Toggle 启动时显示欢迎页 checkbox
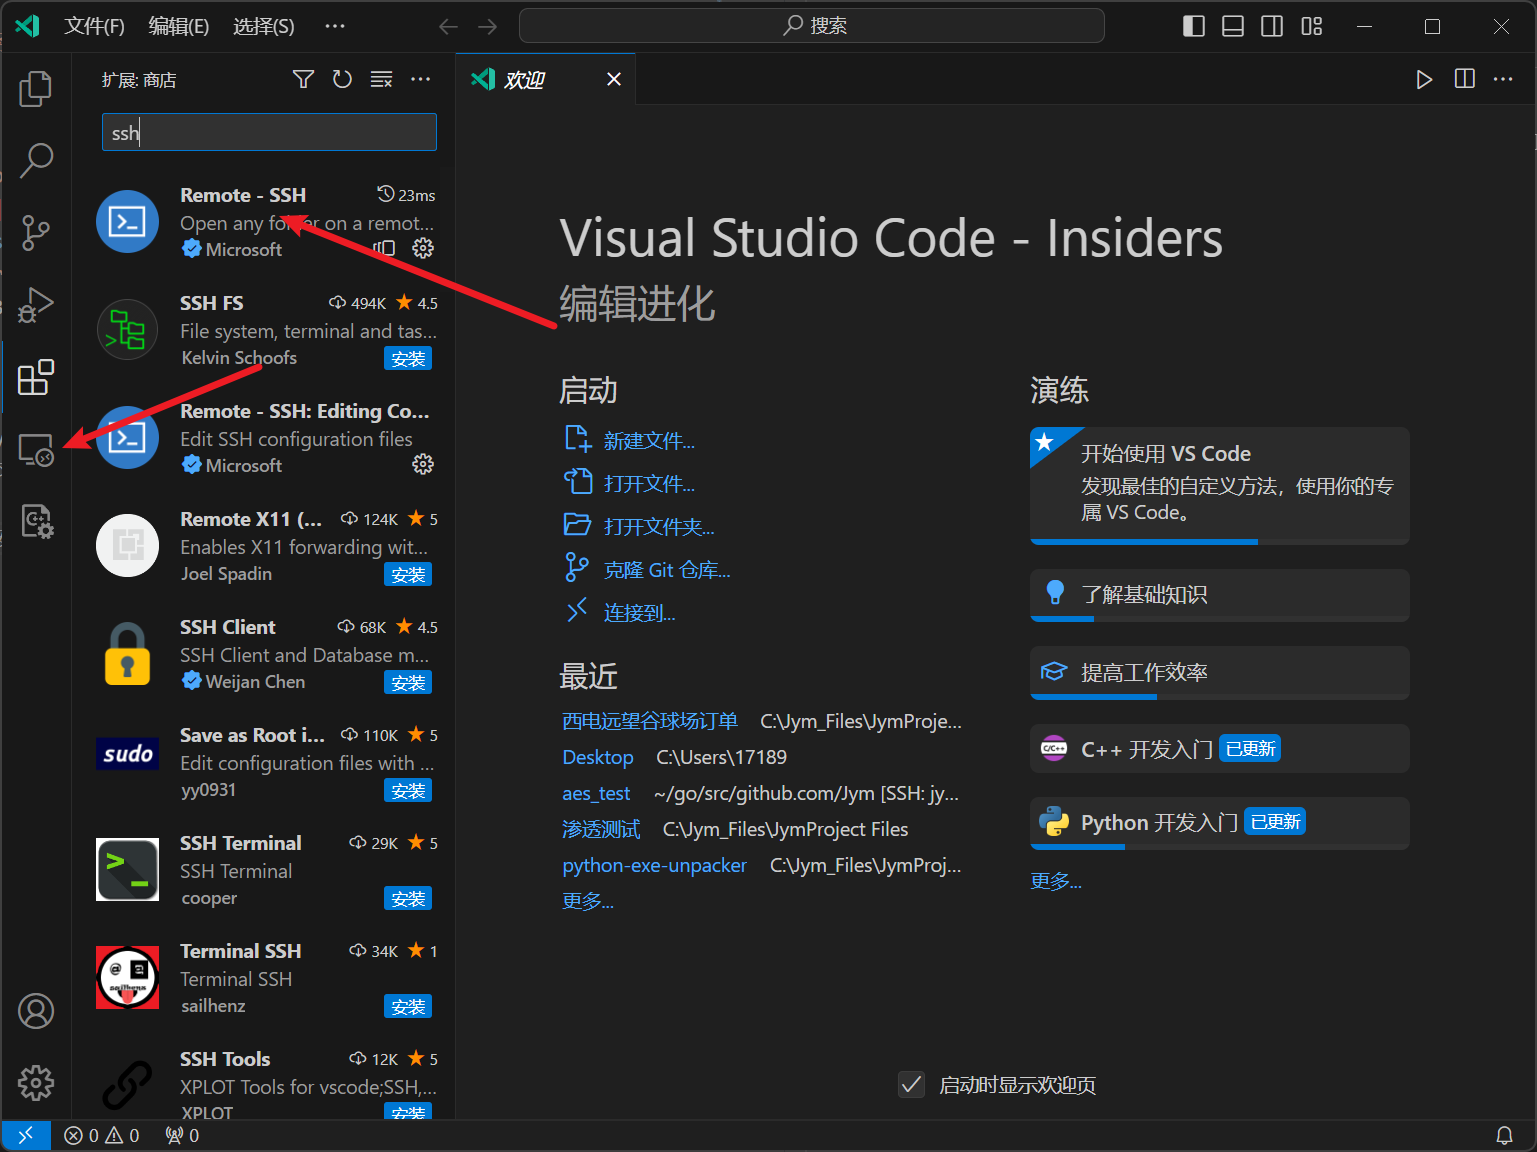This screenshot has width=1537, height=1152. (x=911, y=1085)
